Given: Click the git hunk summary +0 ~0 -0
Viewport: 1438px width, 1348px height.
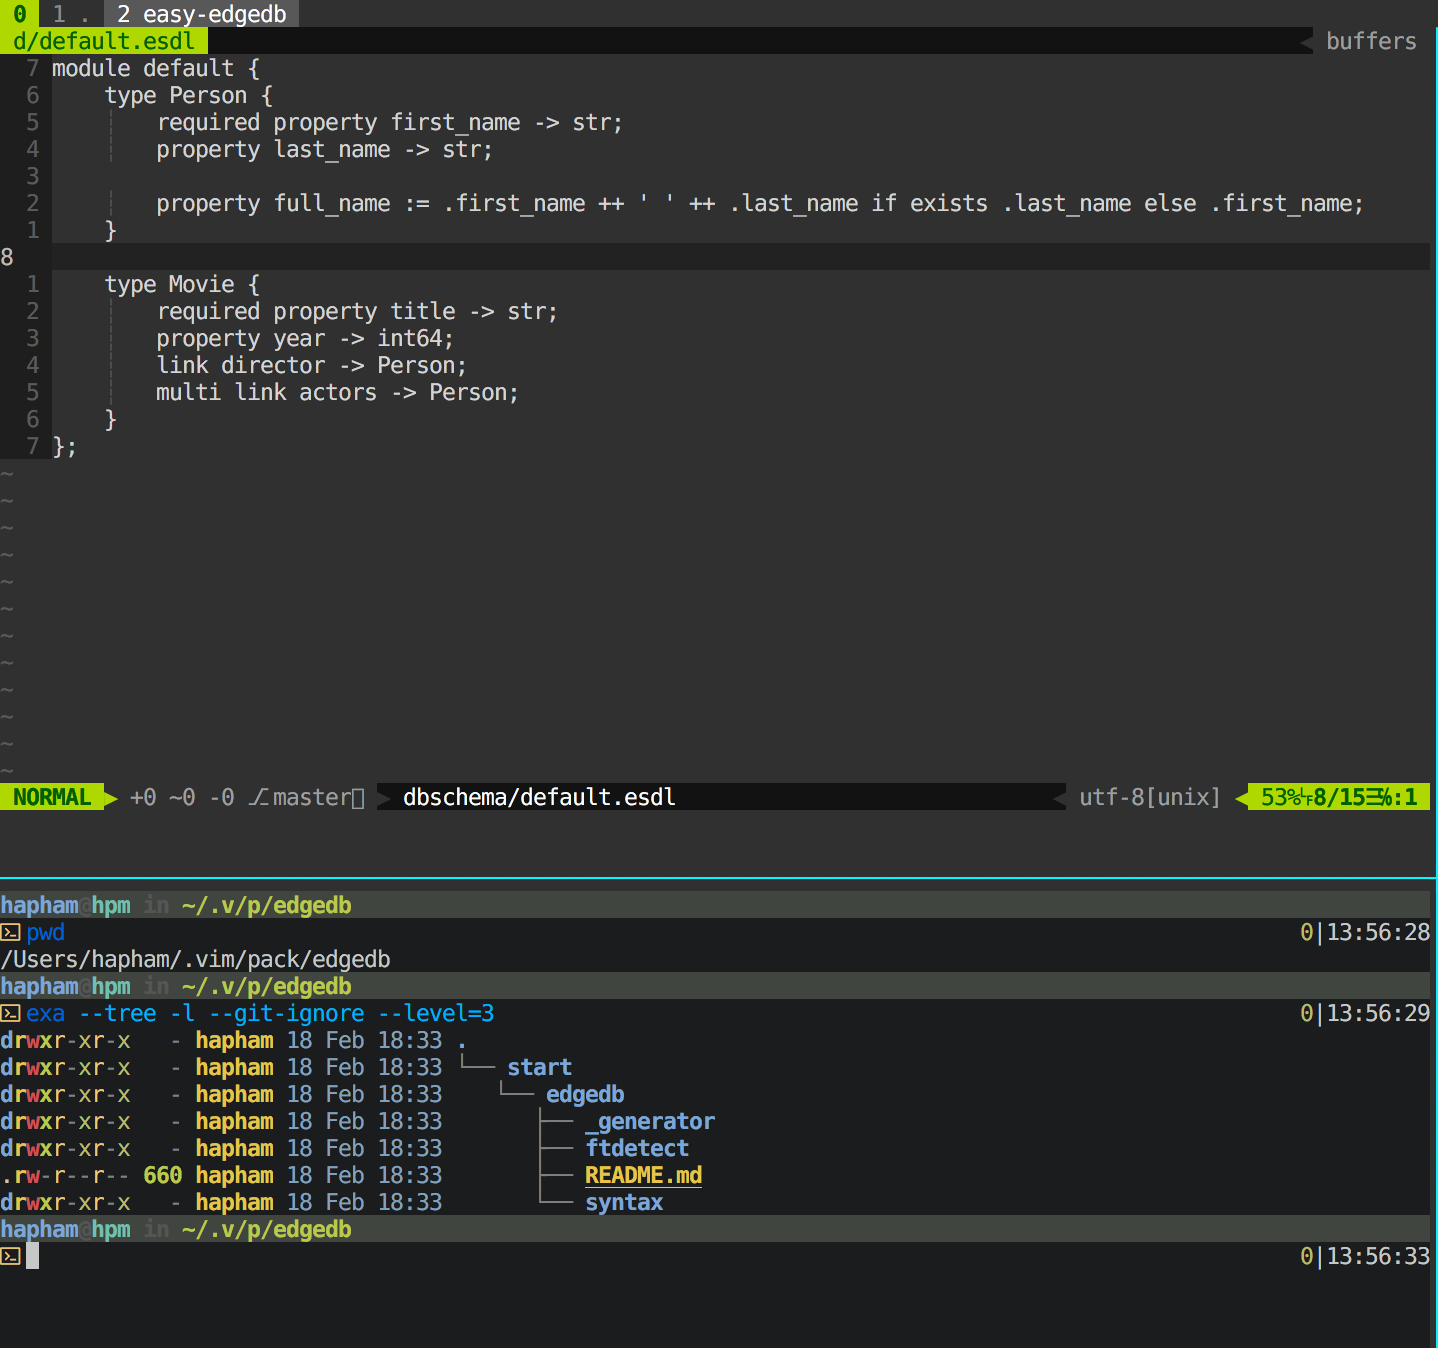Looking at the screenshot, I should click(x=182, y=797).
